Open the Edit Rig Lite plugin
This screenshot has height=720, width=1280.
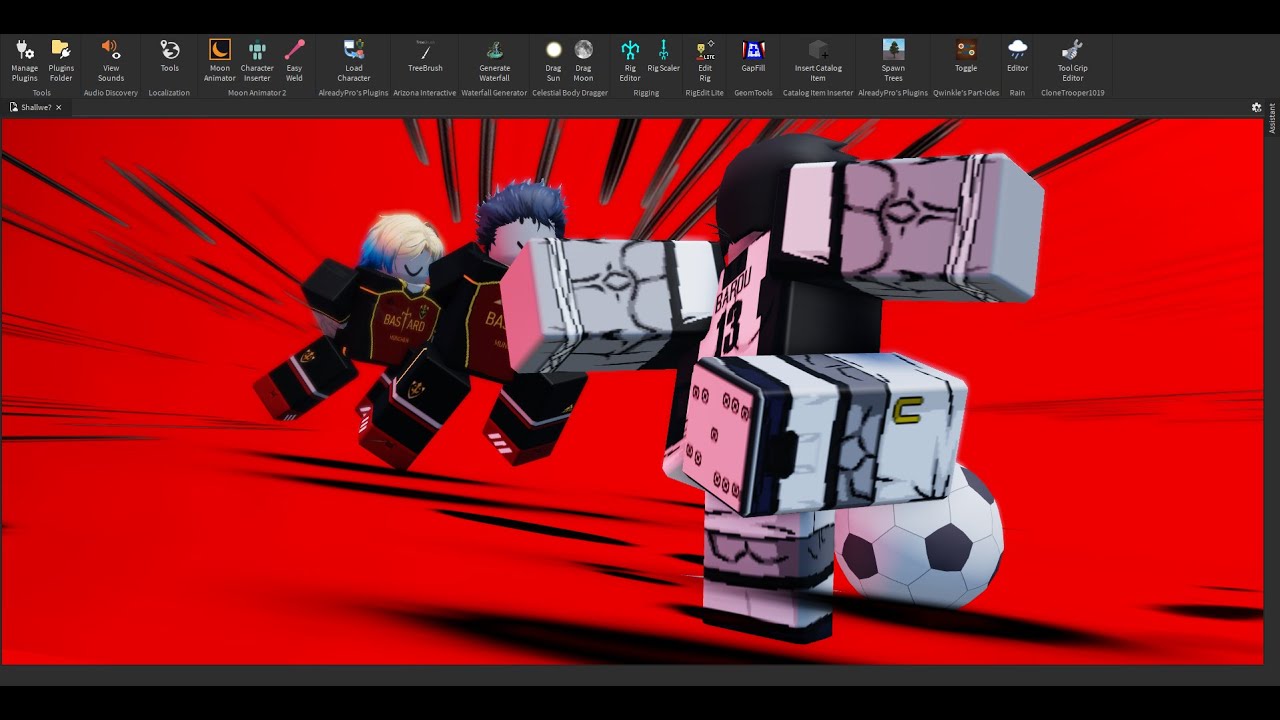[x=705, y=61]
